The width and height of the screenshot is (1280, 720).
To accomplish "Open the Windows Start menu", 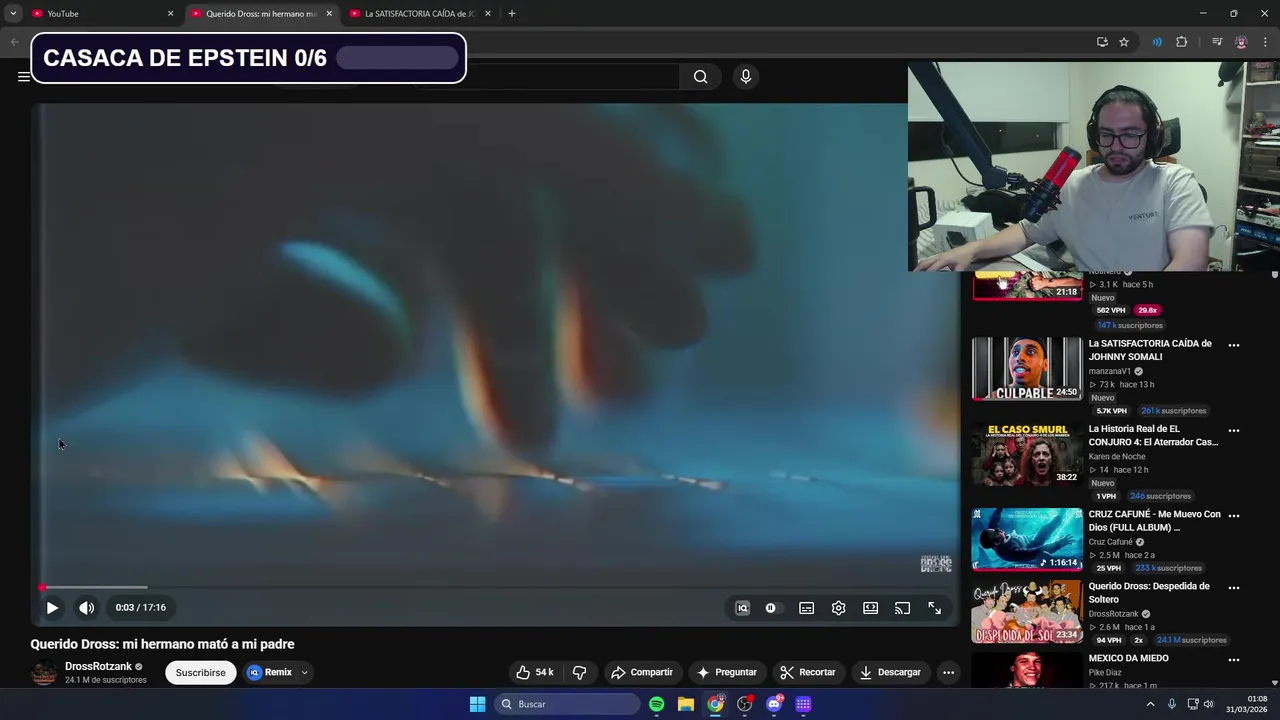I will [477, 704].
